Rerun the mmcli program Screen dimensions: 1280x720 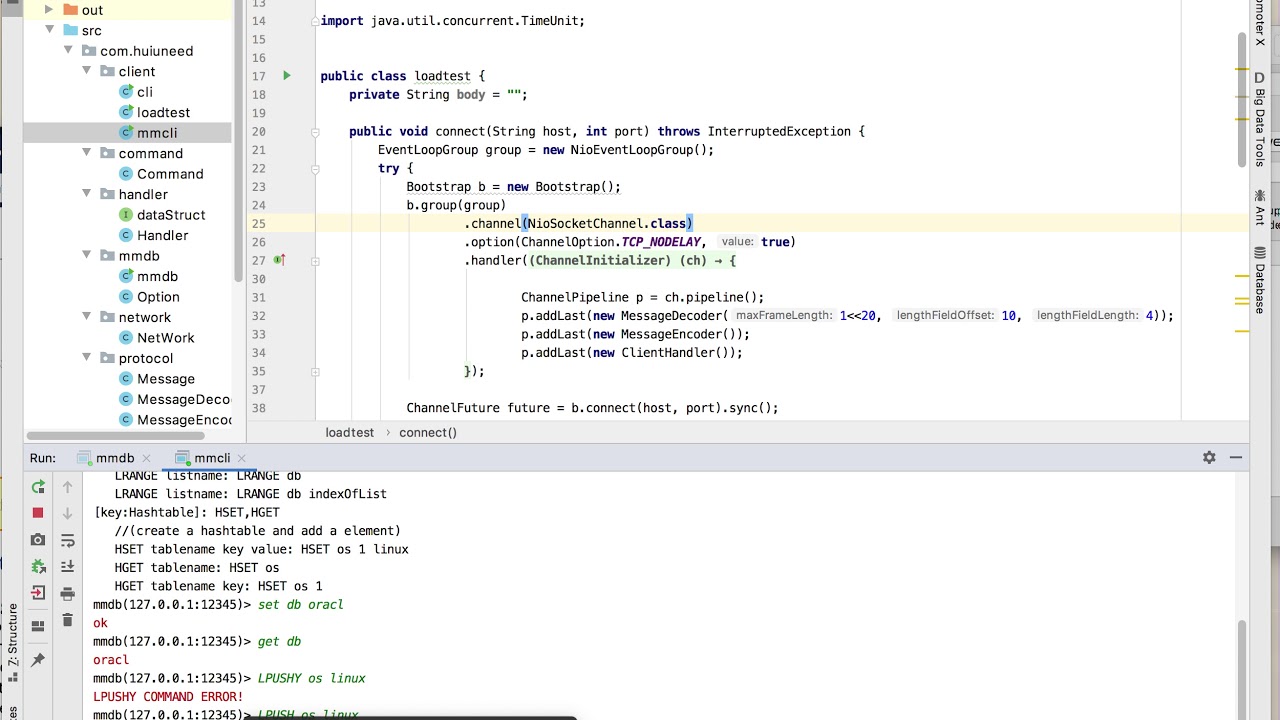click(x=38, y=487)
